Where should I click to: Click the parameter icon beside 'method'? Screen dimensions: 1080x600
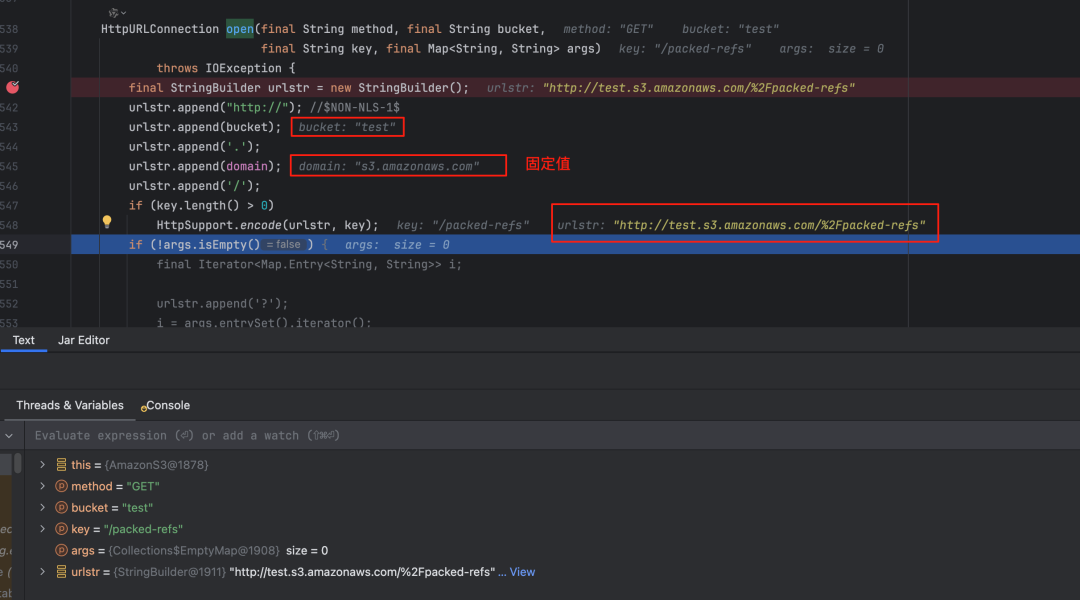tap(61, 486)
